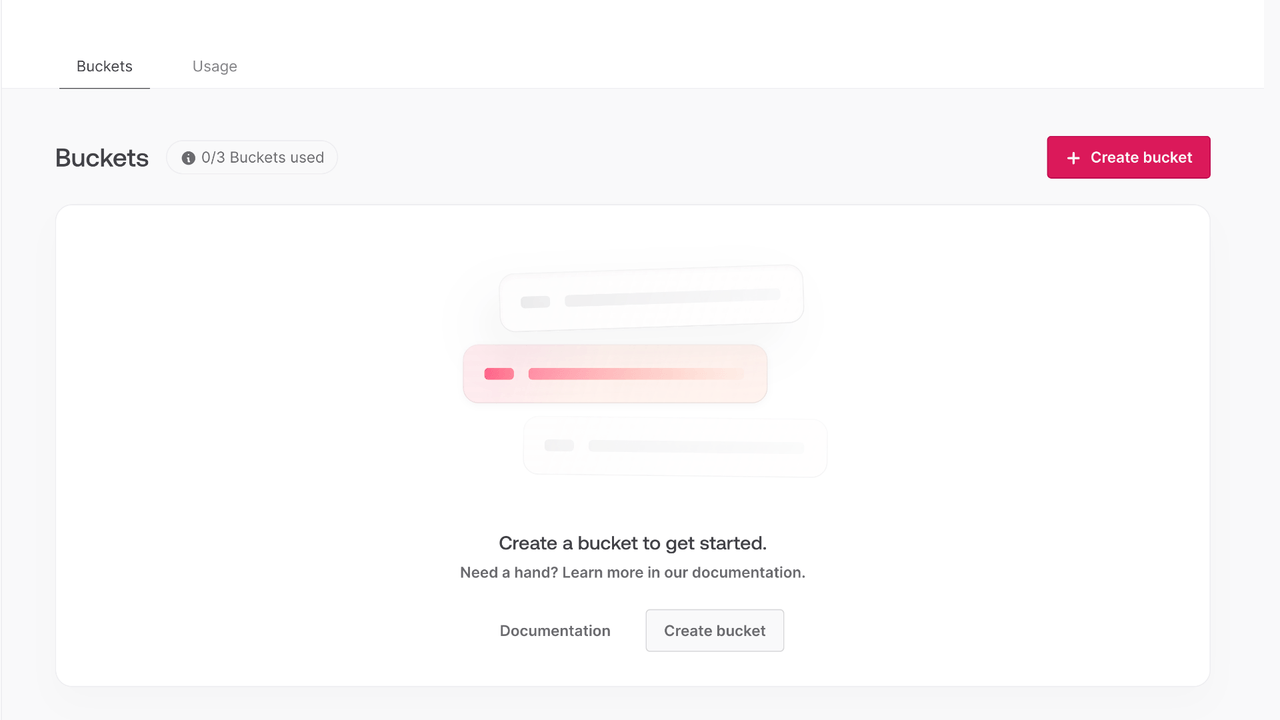Click the faded bottom illustration card
This screenshot has height=720, width=1280.
675,446
